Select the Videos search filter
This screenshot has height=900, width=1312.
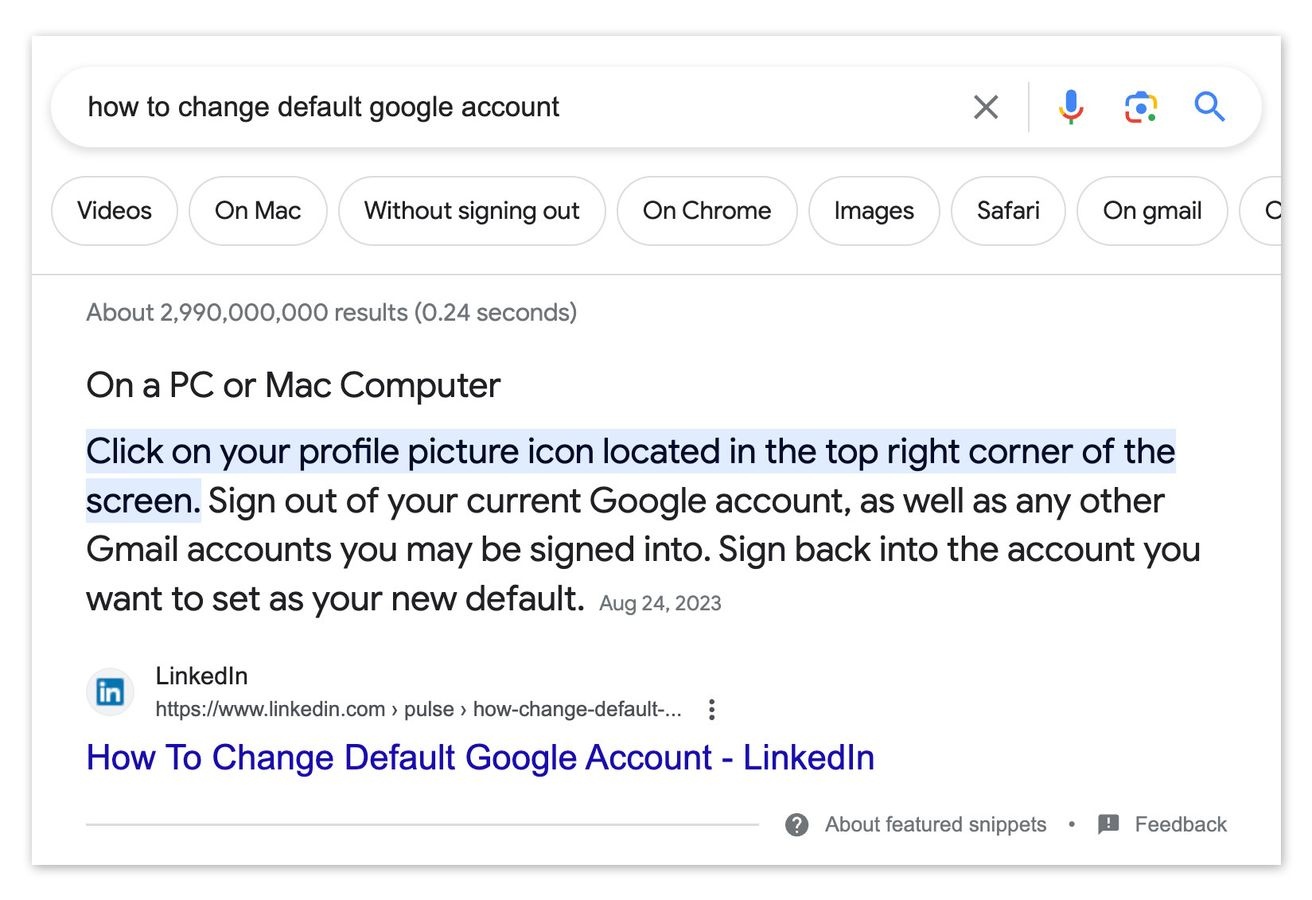point(114,210)
